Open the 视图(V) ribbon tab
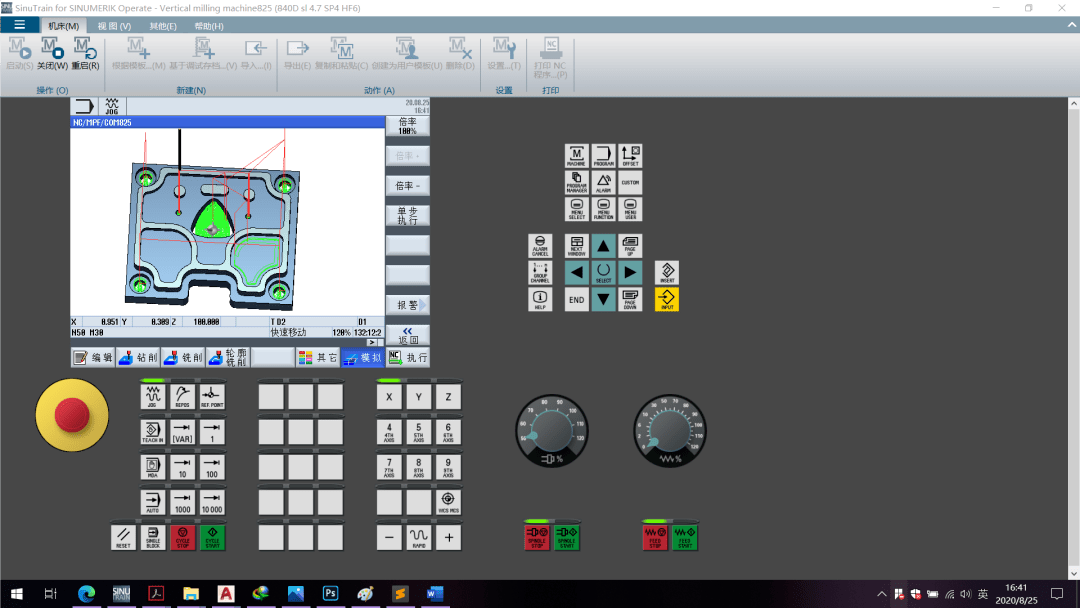Screen dimensions: 1080x608 [114, 26]
